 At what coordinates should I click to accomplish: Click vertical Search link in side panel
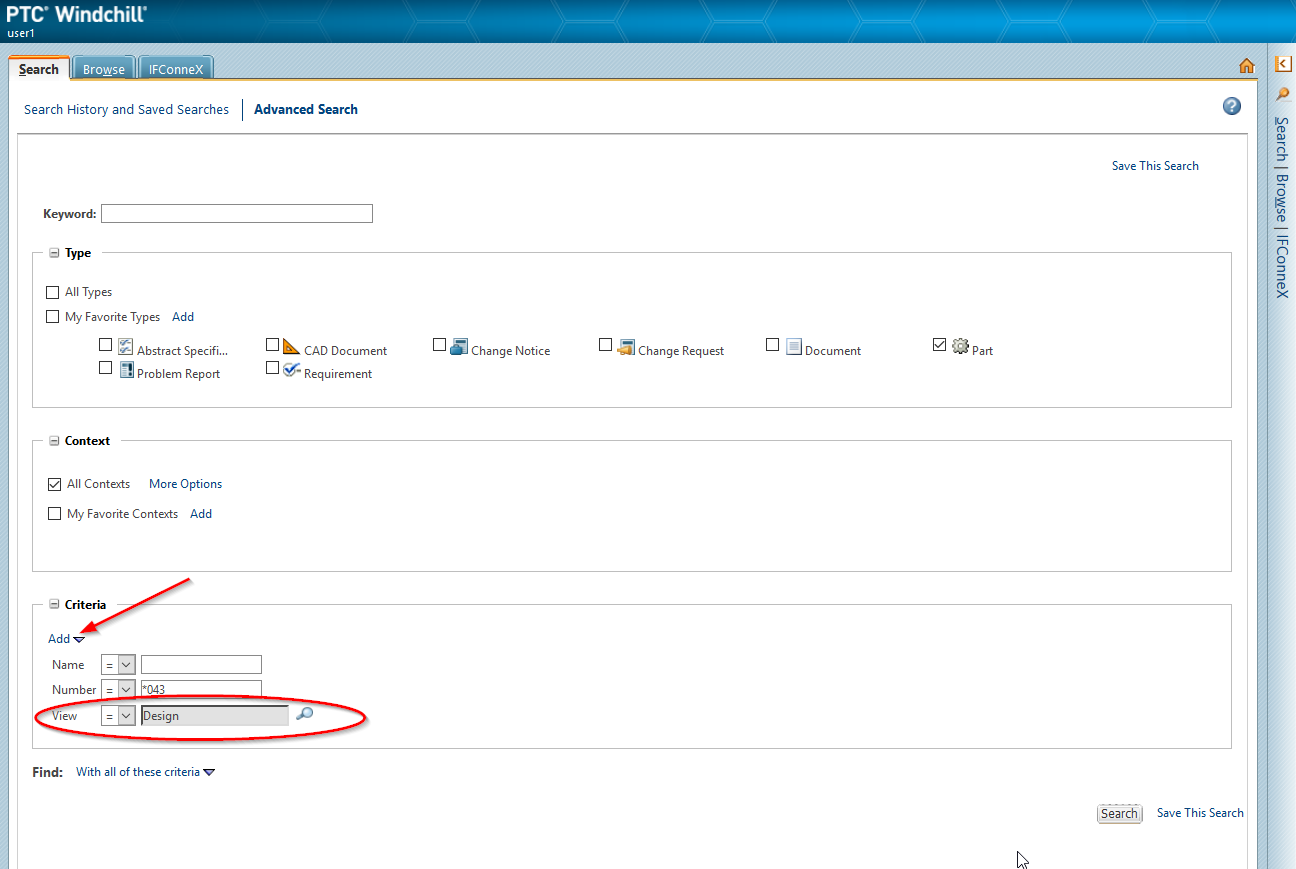[1281, 139]
